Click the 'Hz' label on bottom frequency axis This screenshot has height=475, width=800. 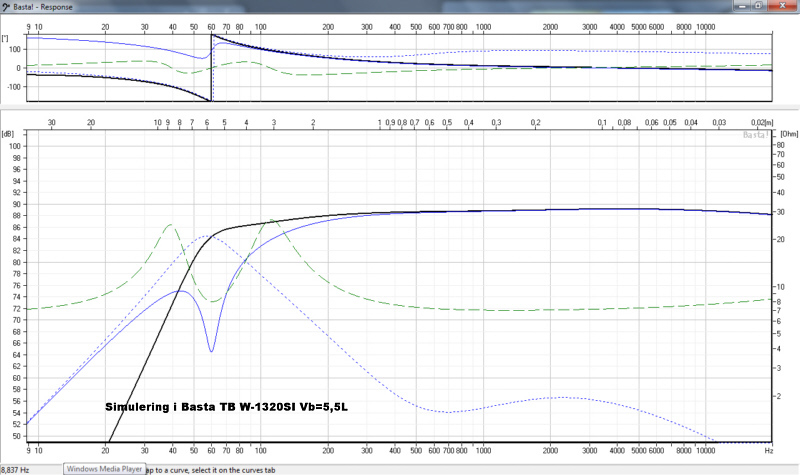click(x=768, y=451)
